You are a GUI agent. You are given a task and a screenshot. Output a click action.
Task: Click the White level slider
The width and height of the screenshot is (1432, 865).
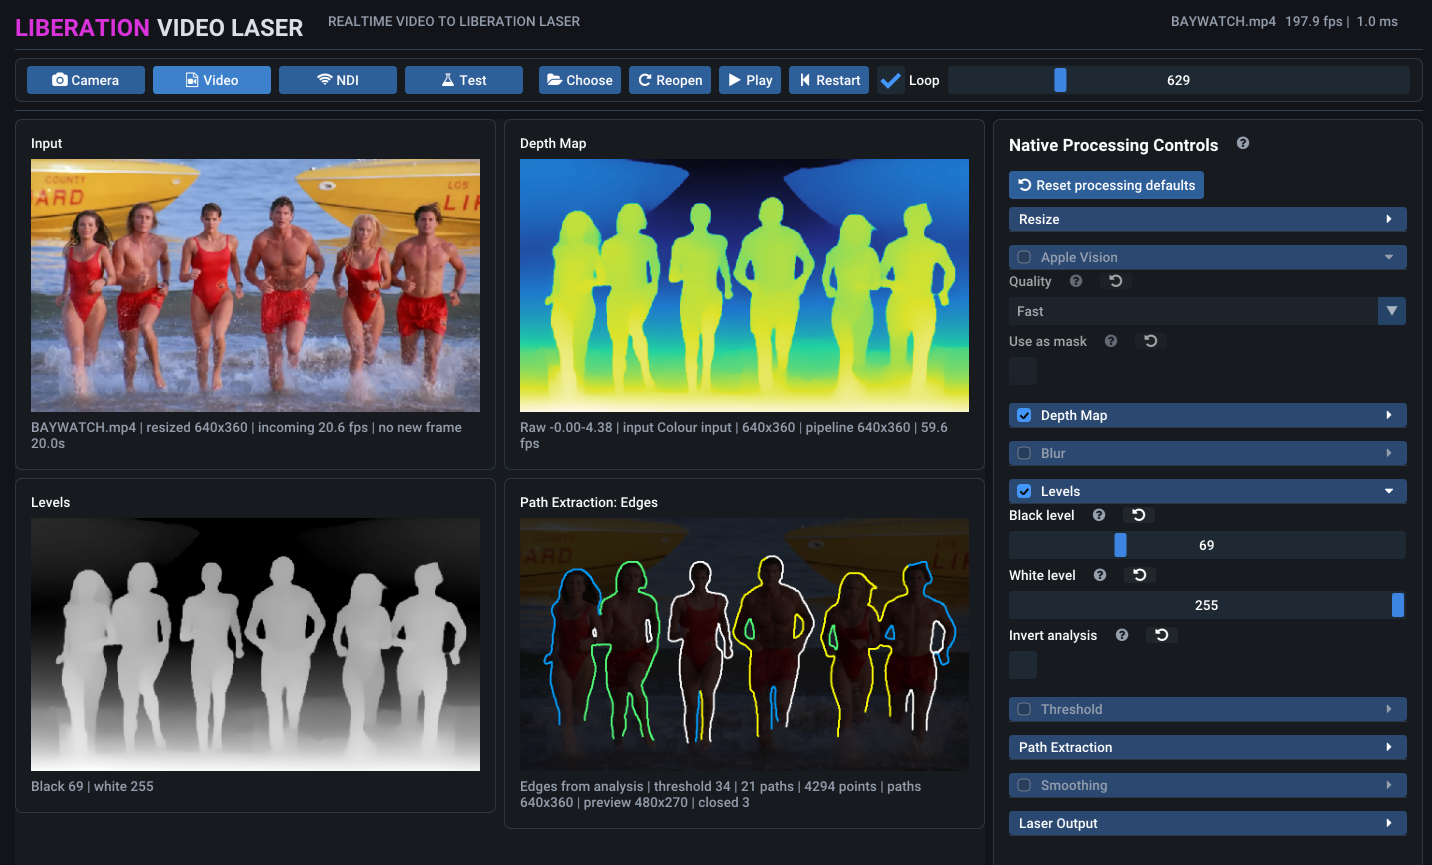(1207, 605)
